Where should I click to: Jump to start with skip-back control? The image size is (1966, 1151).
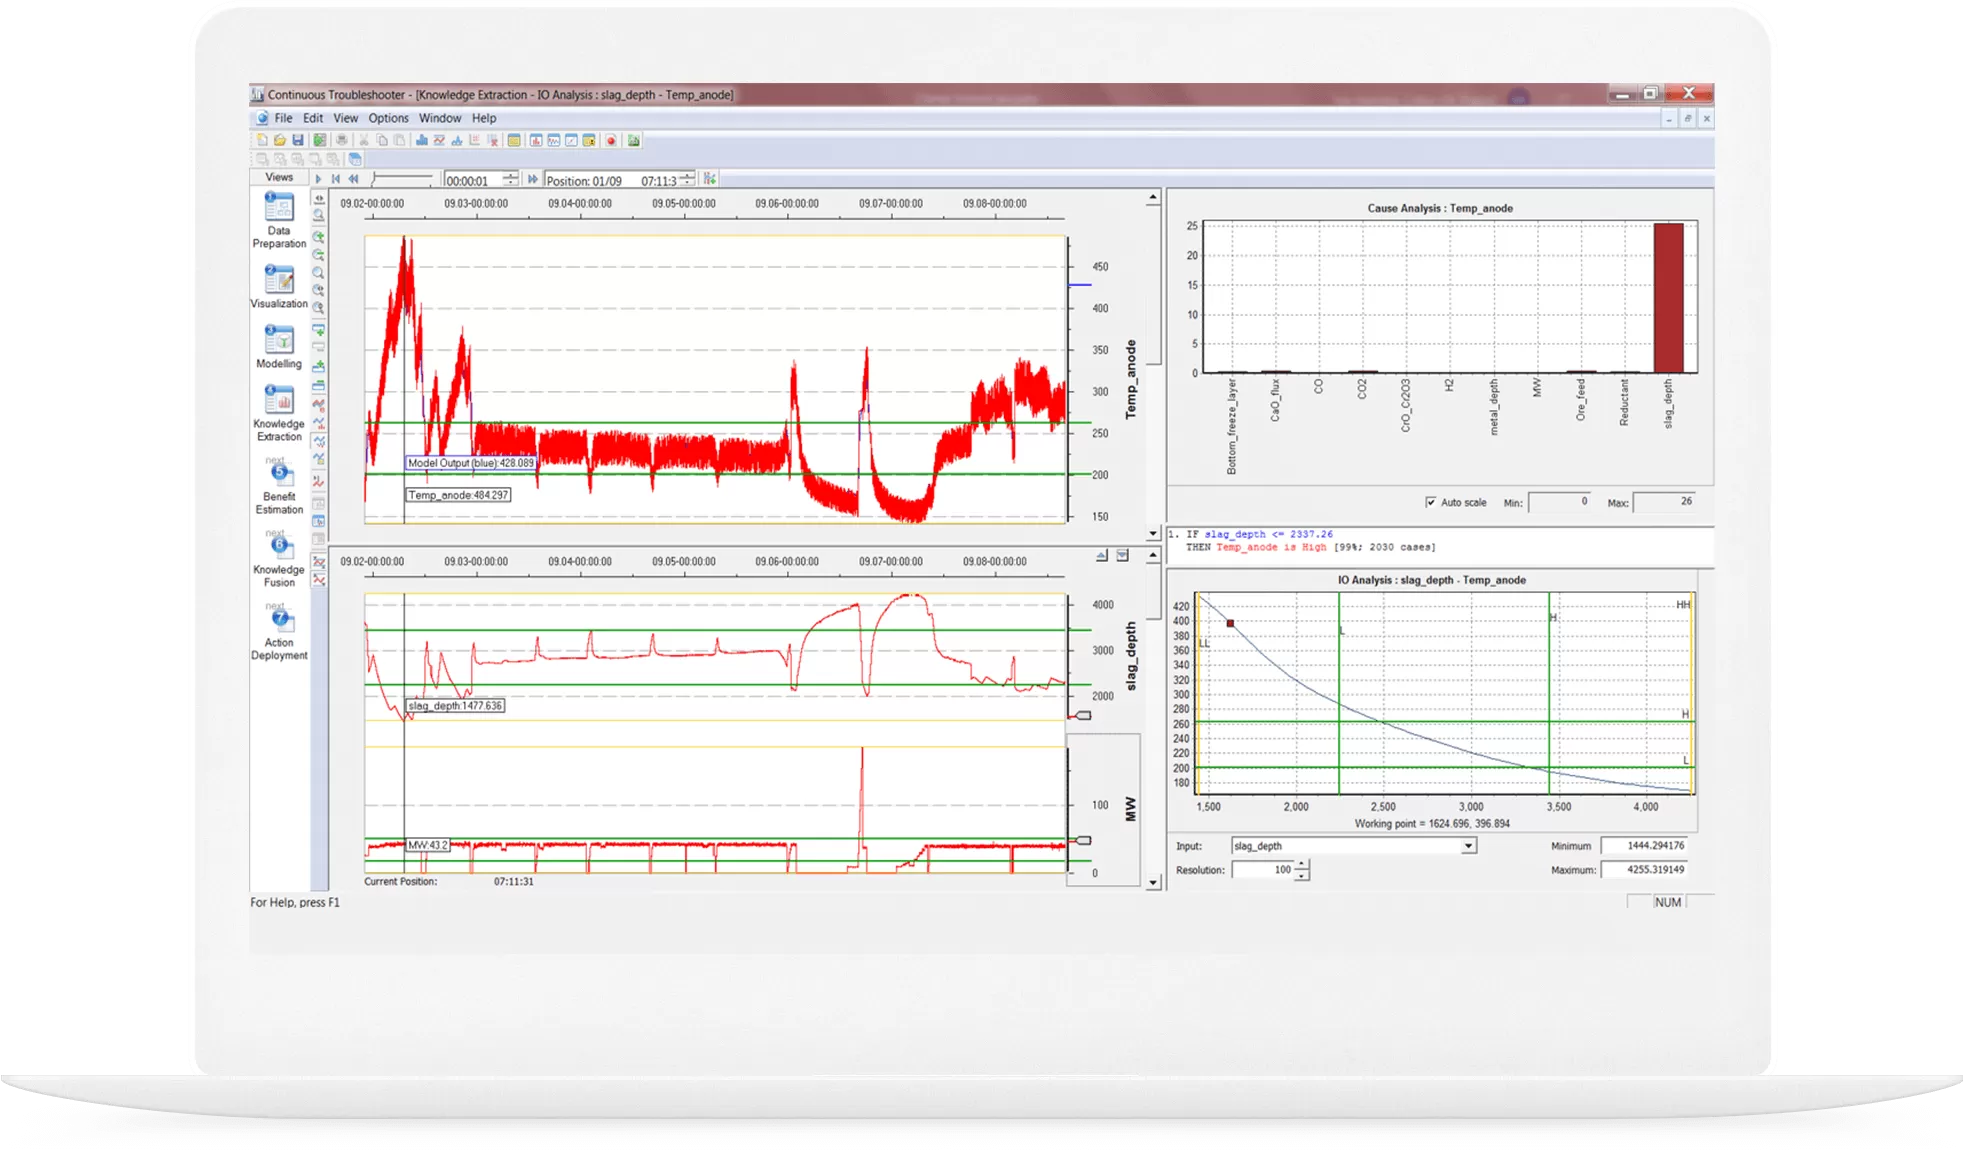(x=335, y=179)
